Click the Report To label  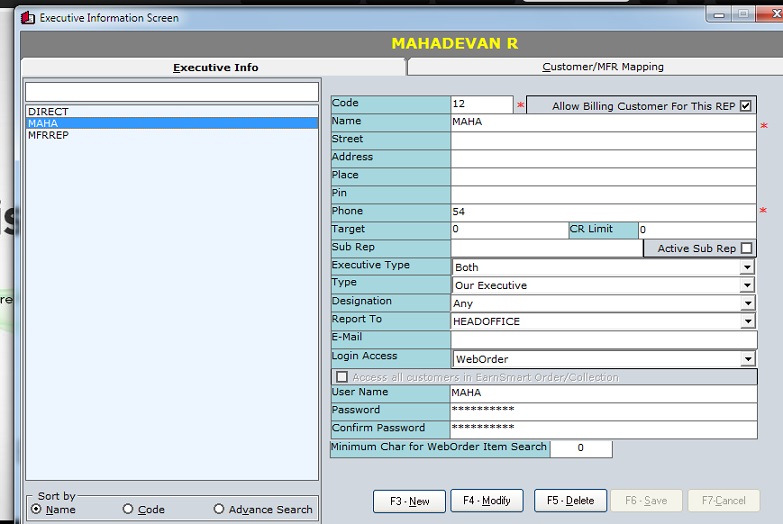357,319
